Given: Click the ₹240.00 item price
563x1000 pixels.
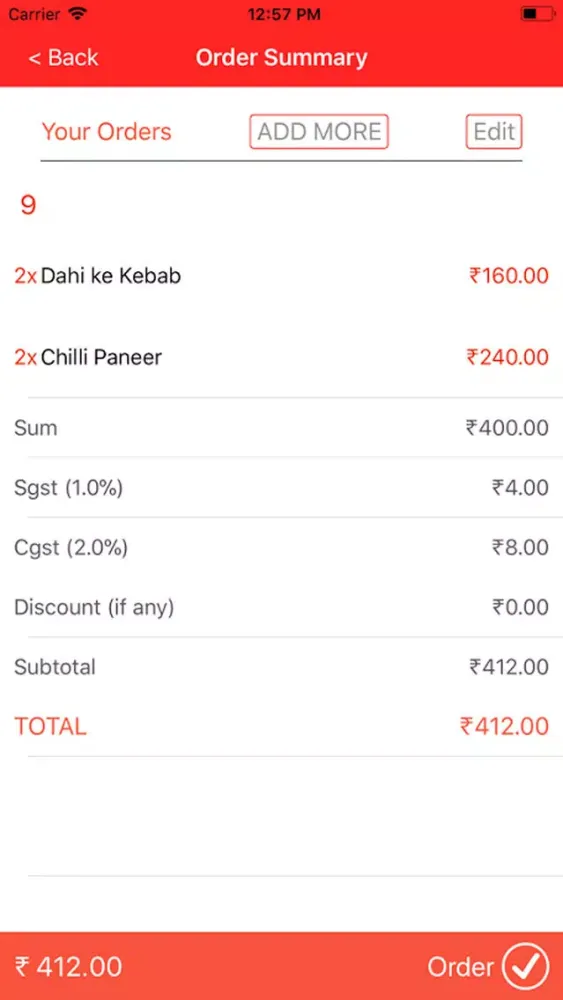Looking at the screenshot, I should (508, 357).
